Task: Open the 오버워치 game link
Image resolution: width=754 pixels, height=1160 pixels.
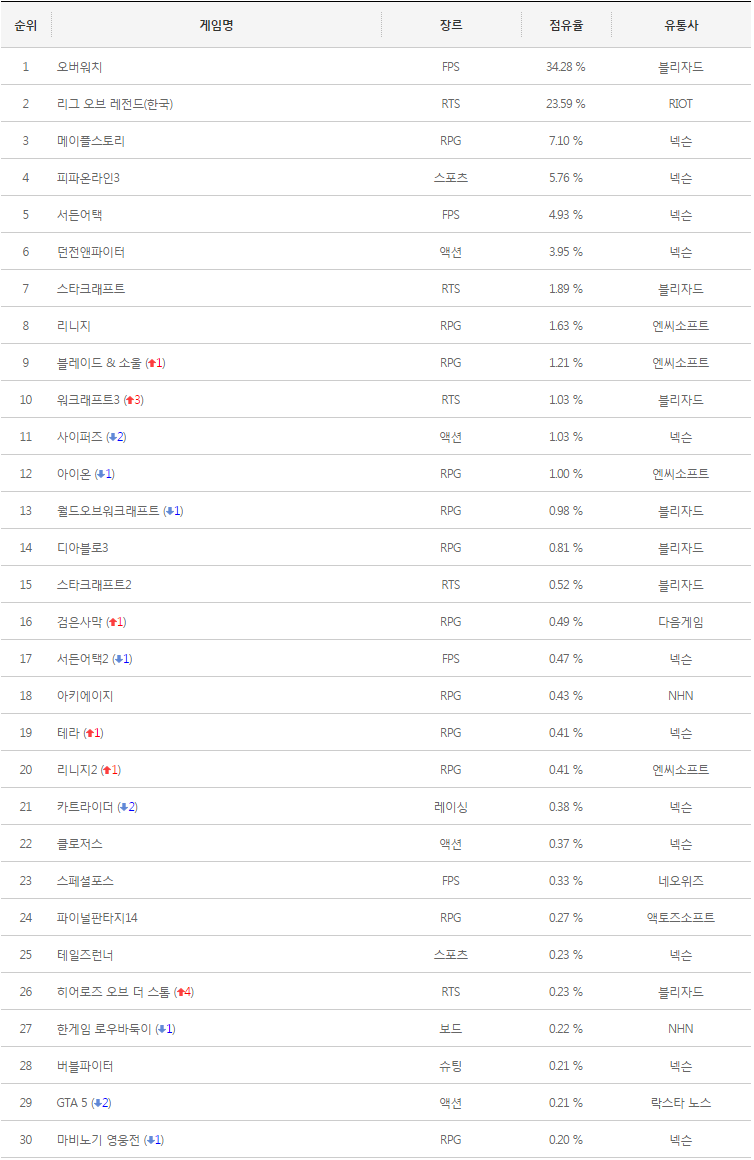Action: click(x=80, y=67)
